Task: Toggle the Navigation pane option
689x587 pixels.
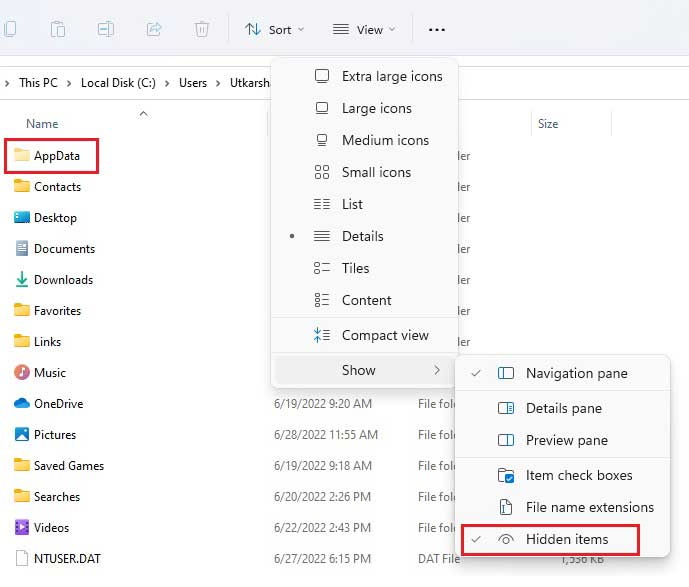Action: 562,373
